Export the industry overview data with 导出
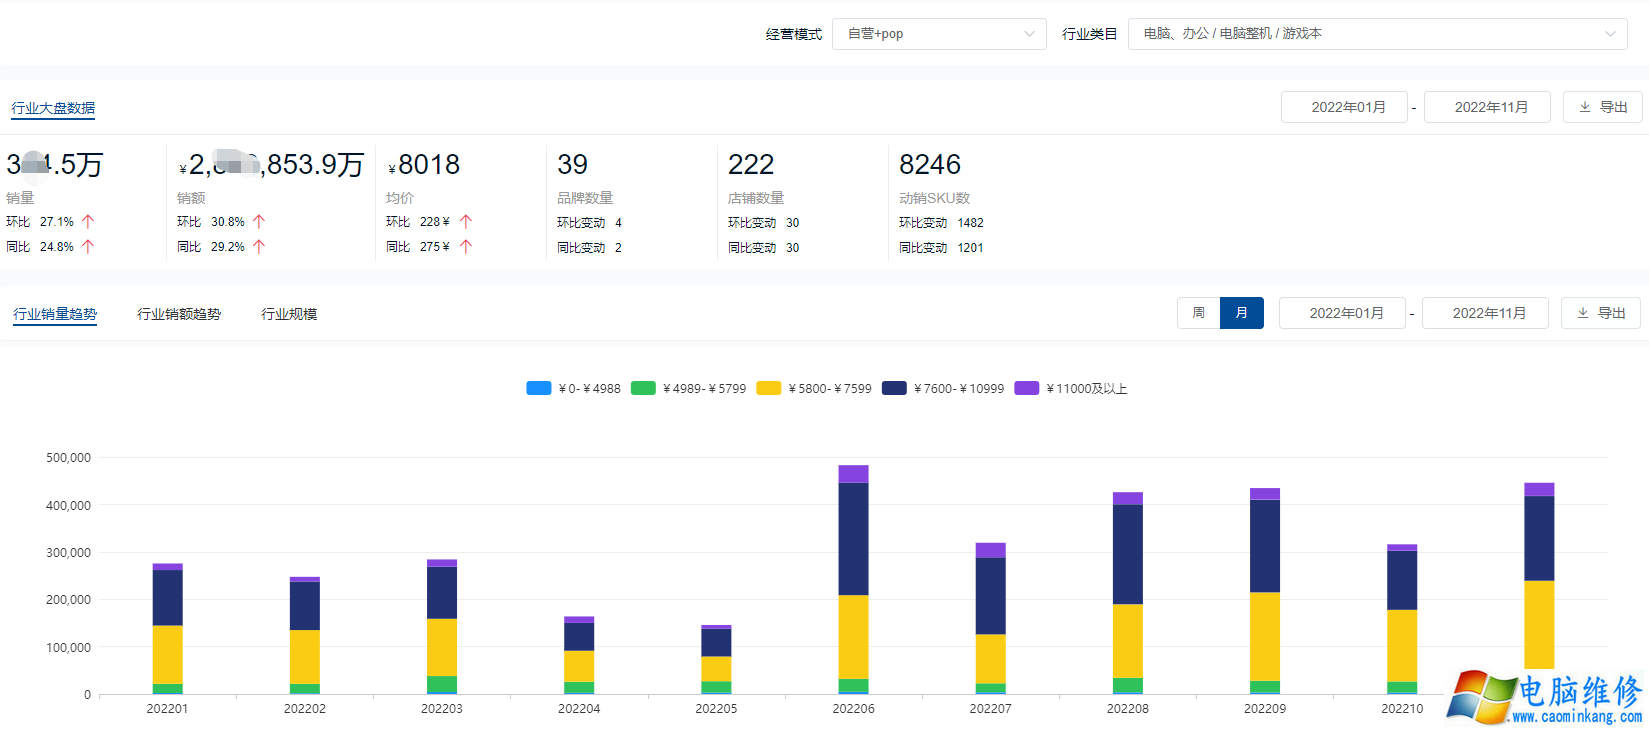 point(1603,107)
